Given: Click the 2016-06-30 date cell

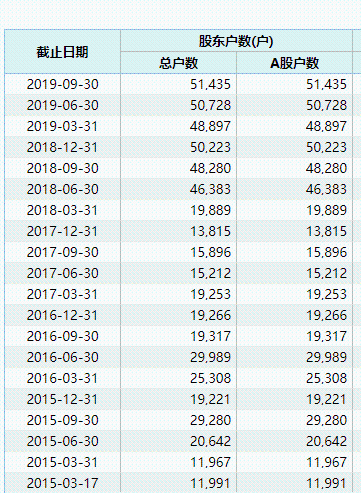Looking at the screenshot, I should (62, 357).
